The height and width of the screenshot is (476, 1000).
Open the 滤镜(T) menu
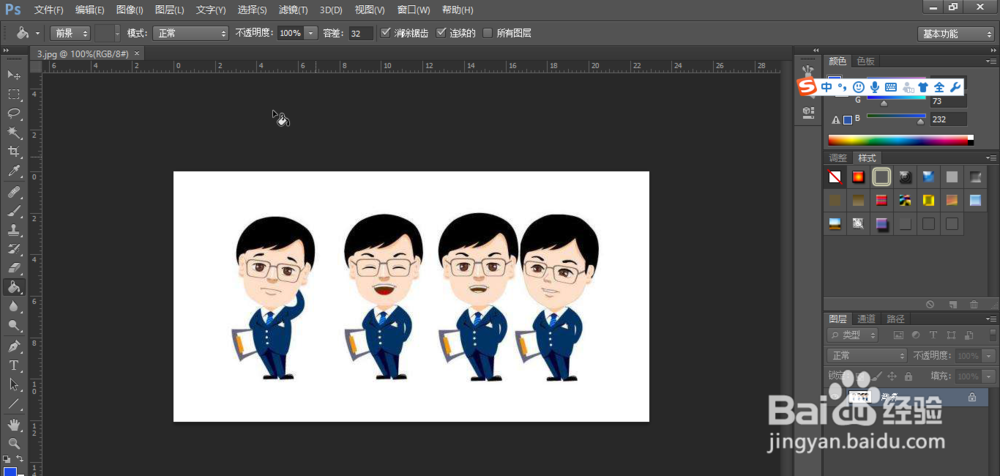coord(293,10)
